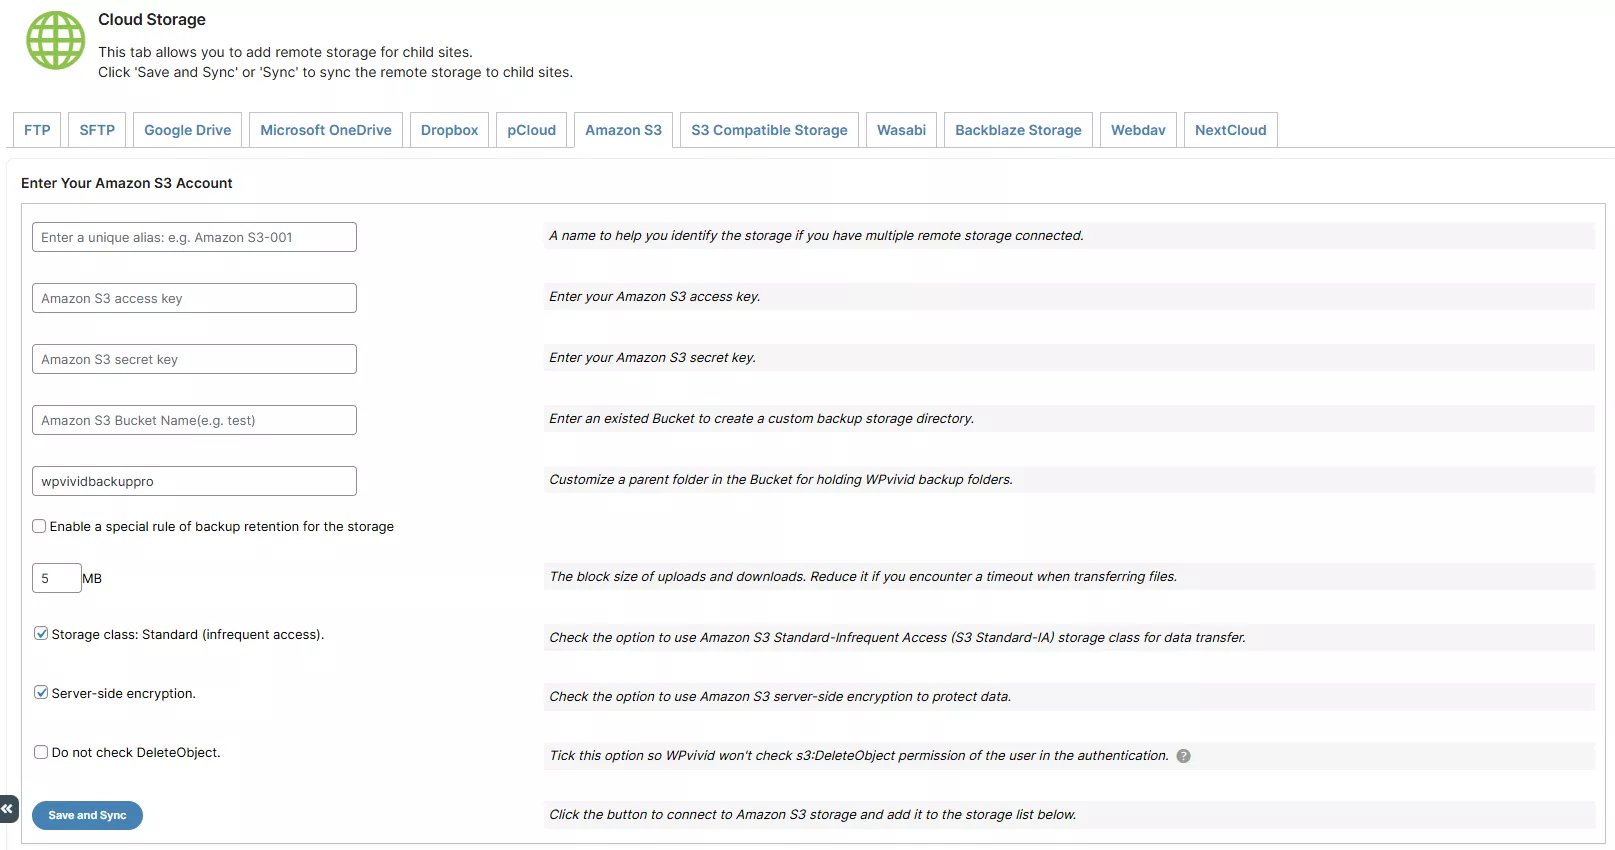Enable special rule of backup retention checkbox

pos(39,526)
